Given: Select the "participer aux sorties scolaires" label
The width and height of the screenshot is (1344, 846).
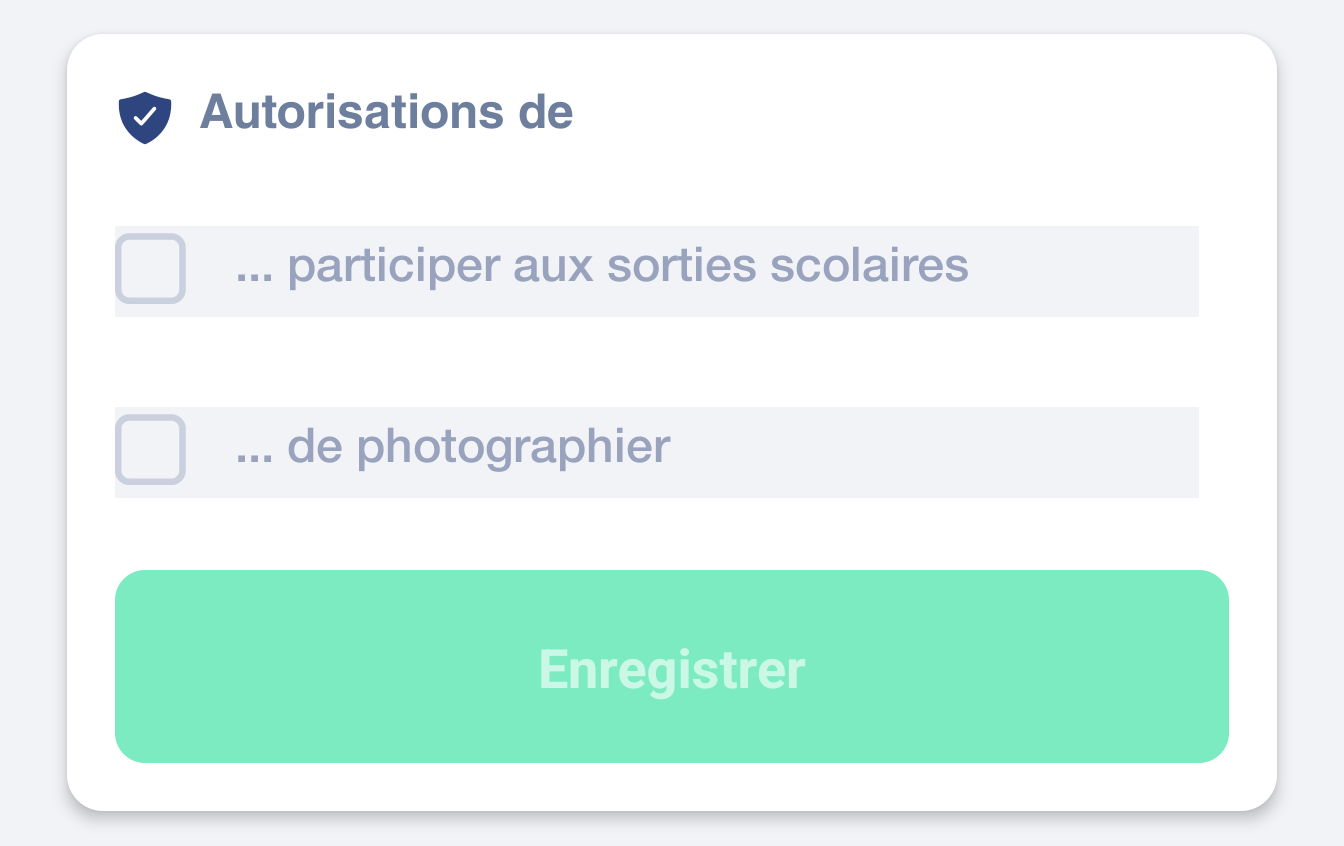Looking at the screenshot, I should pyautogui.click(x=602, y=267).
